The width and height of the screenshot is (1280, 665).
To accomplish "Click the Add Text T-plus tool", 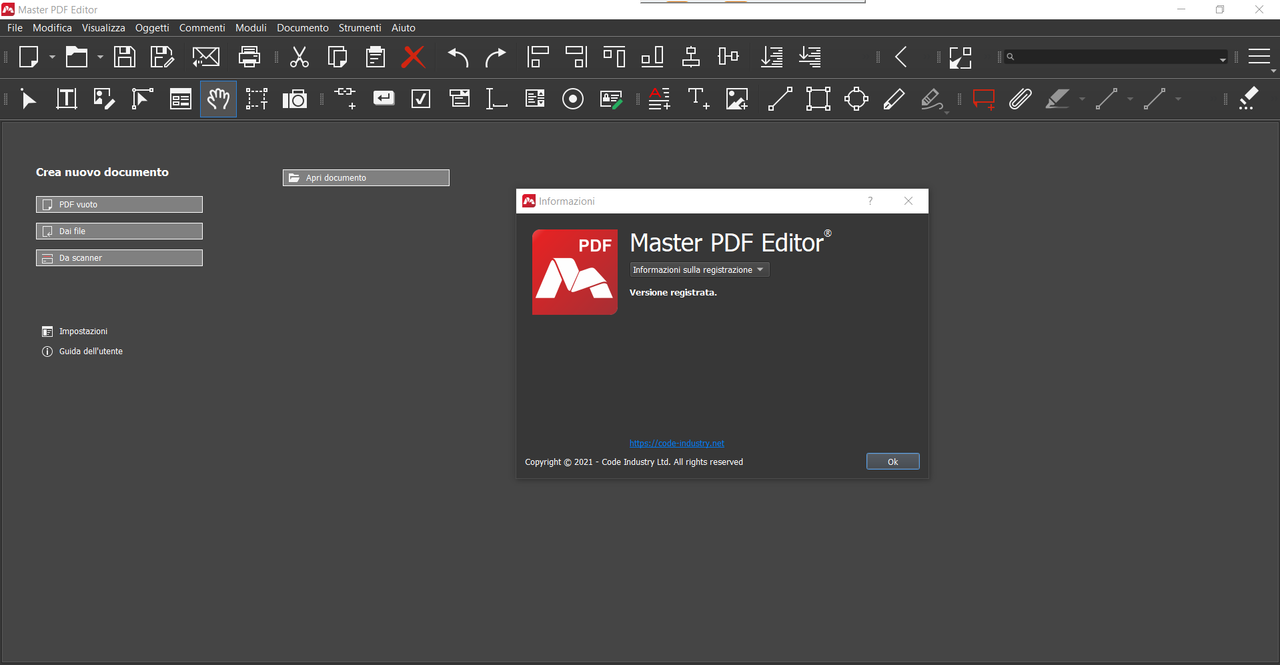I will point(699,99).
